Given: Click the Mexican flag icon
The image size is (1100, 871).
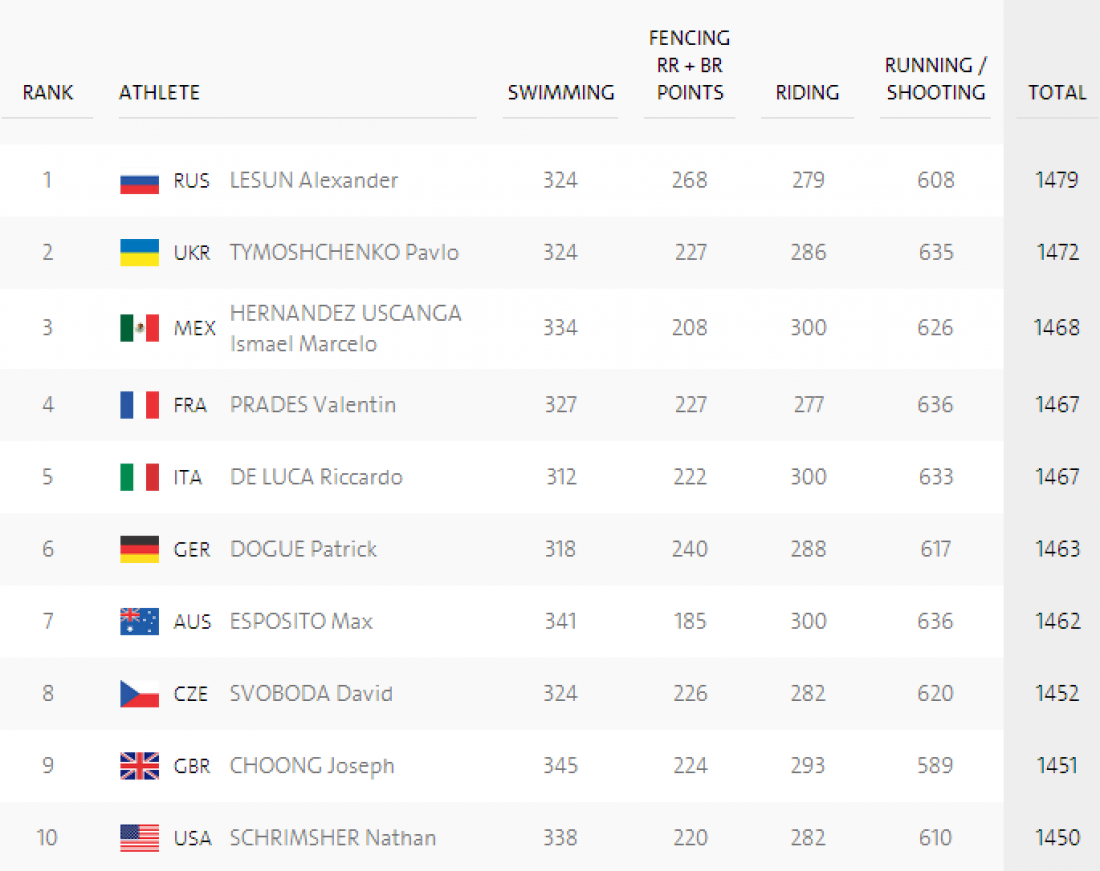Looking at the screenshot, I should coord(140,328).
